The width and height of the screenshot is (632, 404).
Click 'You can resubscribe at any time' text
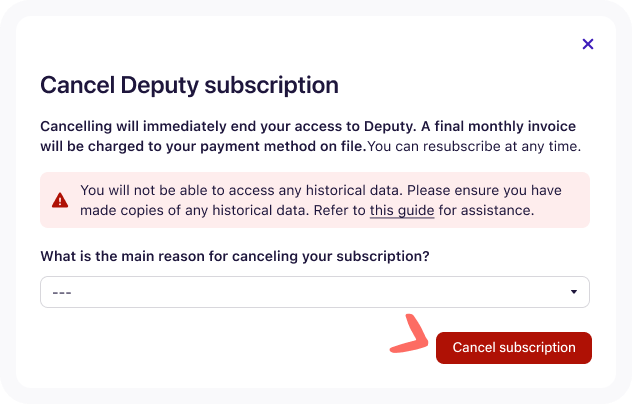pyautogui.click(x=474, y=147)
